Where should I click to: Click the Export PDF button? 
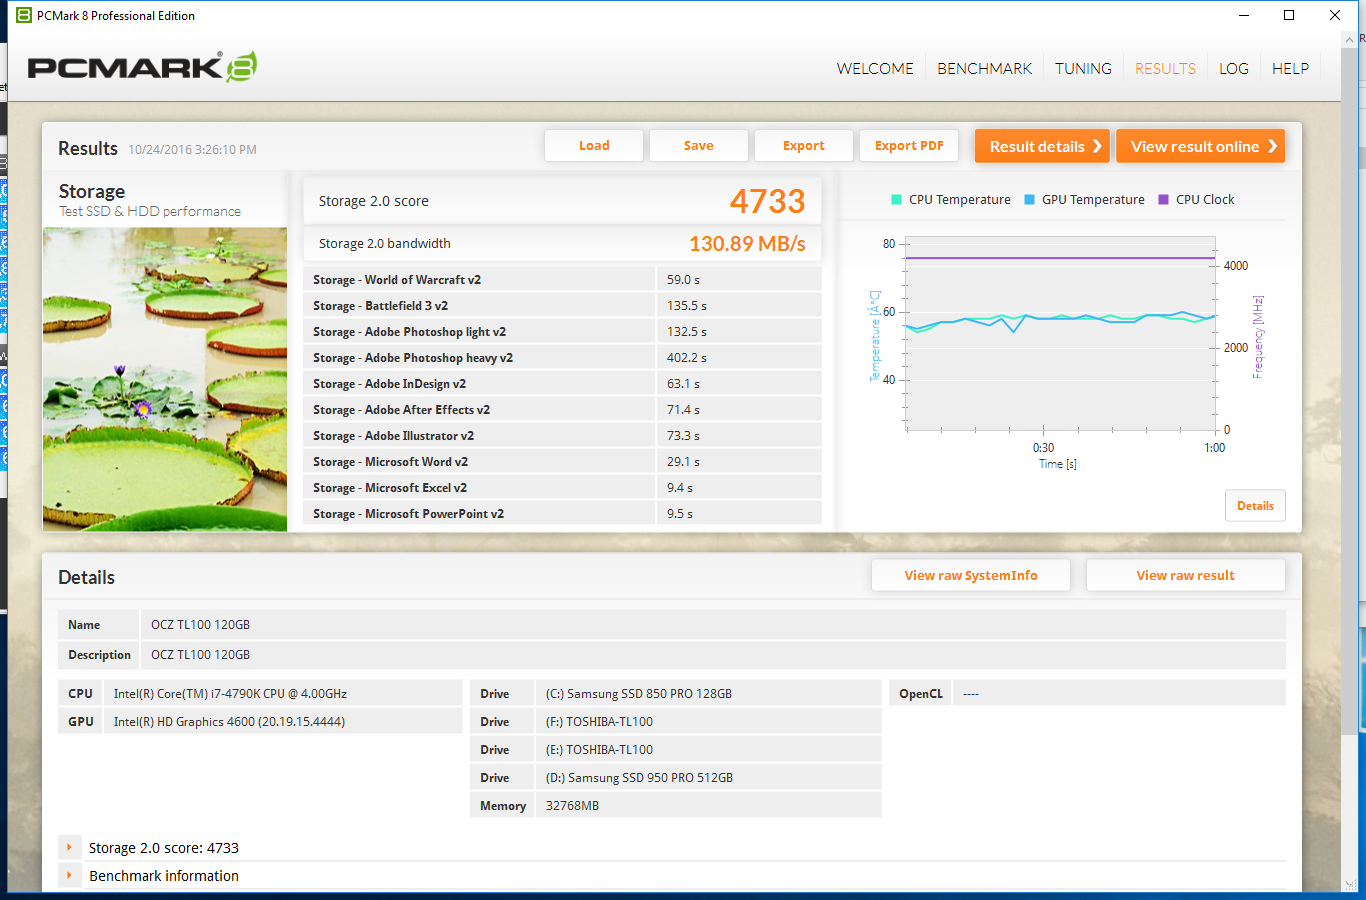click(x=908, y=146)
